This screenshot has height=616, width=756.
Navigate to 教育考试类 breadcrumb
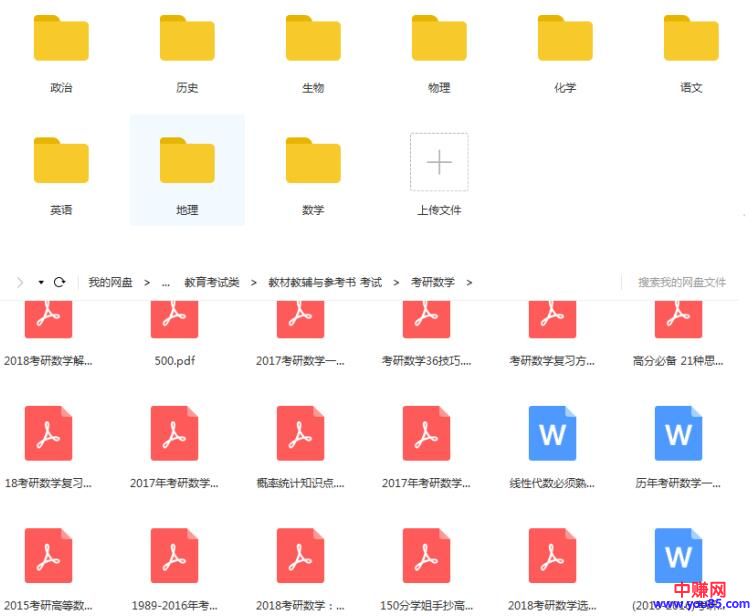coord(212,283)
